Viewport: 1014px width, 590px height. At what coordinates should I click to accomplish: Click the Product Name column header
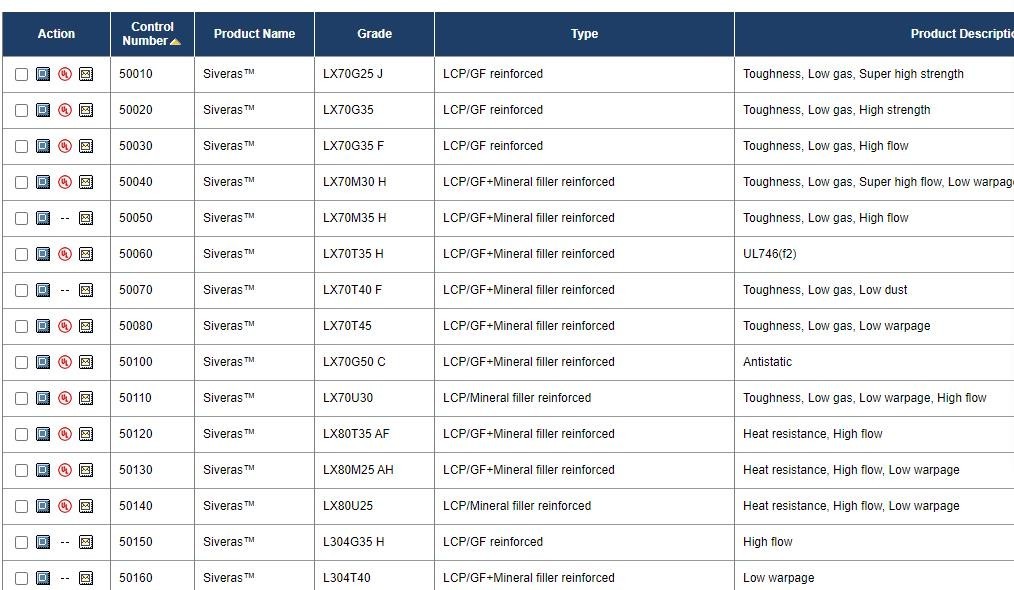point(254,34)
